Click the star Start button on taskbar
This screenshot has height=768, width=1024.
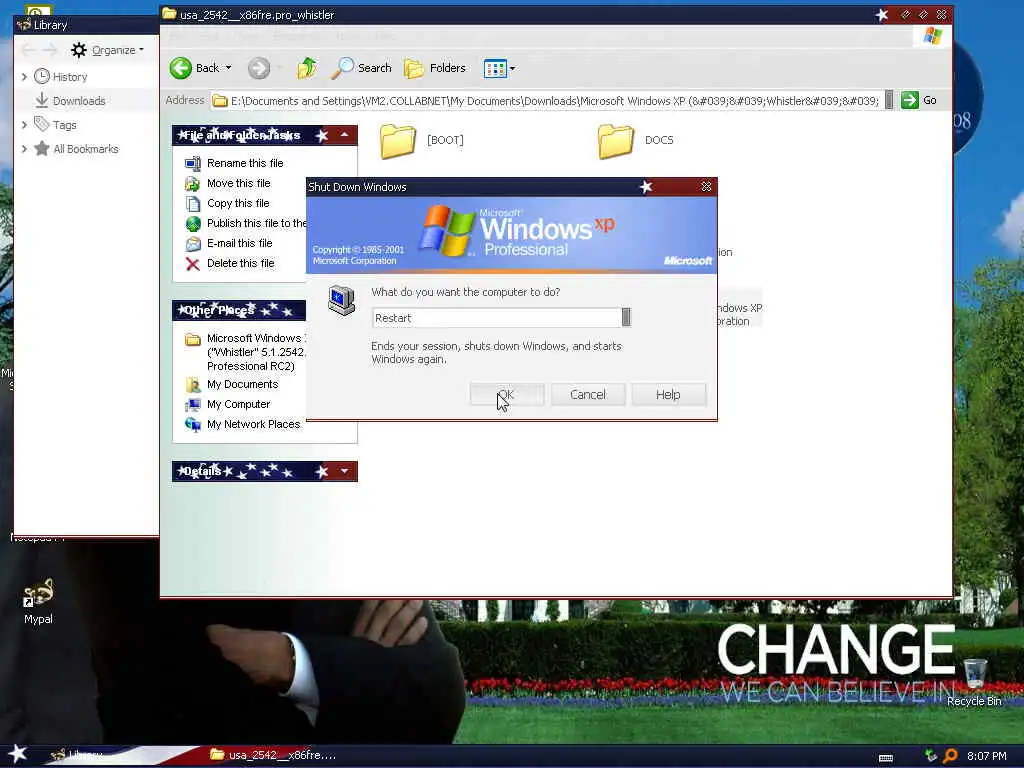(18, 754)
